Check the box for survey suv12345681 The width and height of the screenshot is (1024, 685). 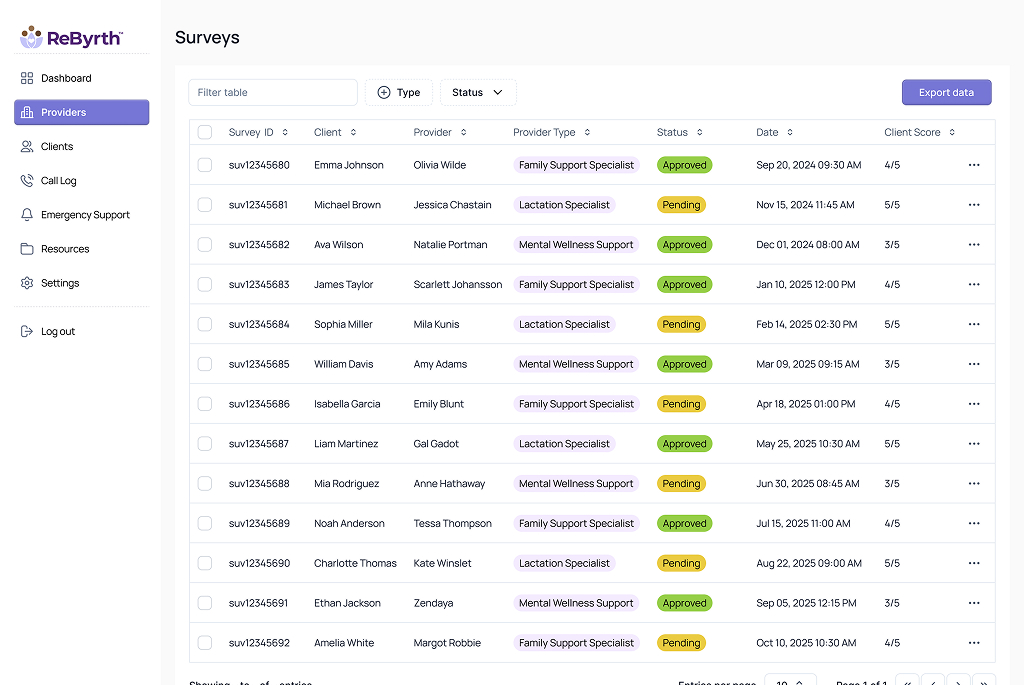pyautogui.click(x=205, y=205)
